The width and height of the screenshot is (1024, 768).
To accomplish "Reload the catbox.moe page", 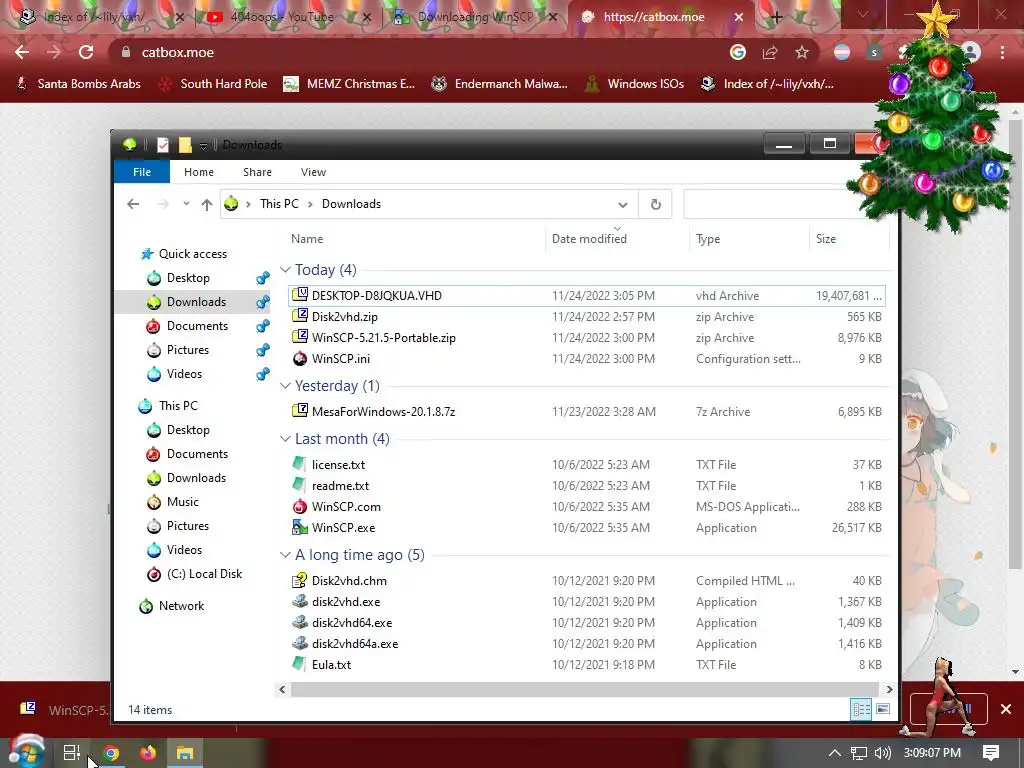I will click(x=86, y=52).
